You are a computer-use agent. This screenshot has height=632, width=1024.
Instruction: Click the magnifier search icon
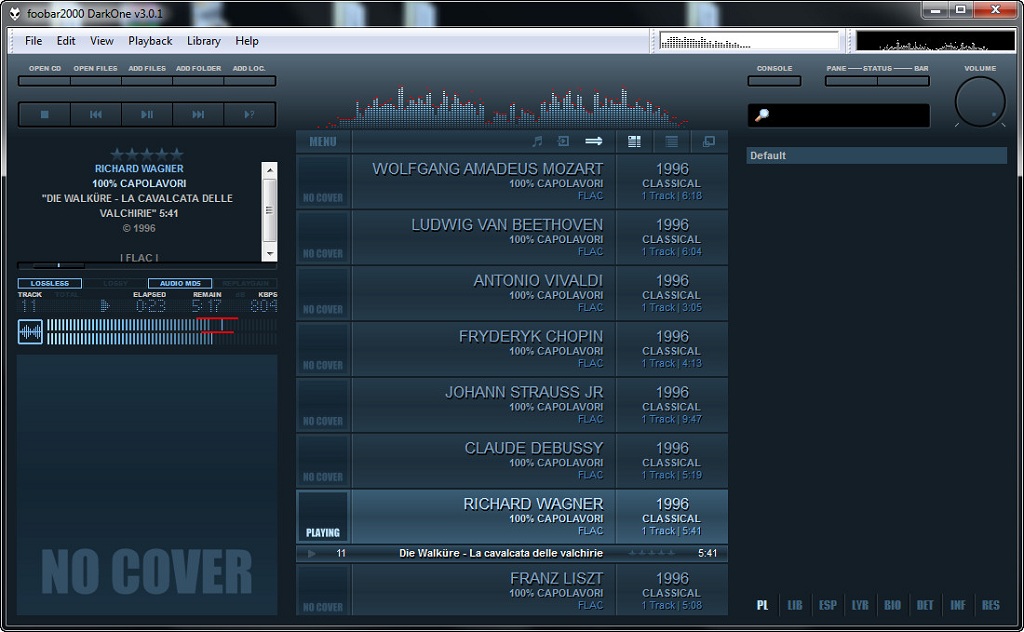tap(761, 116)
